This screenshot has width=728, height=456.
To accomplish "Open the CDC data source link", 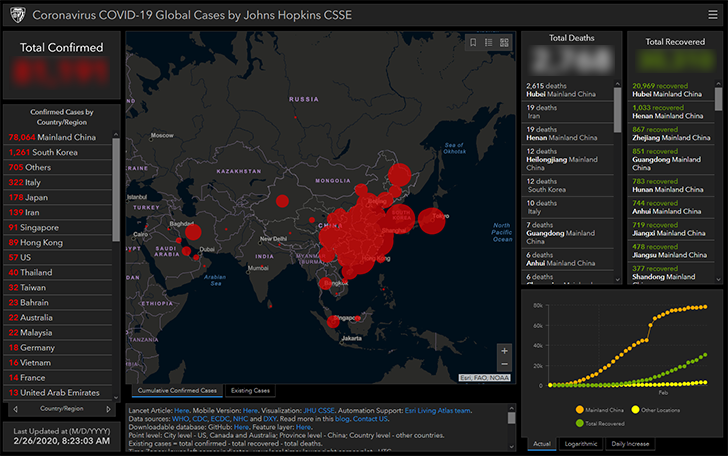I will [200, 419].
